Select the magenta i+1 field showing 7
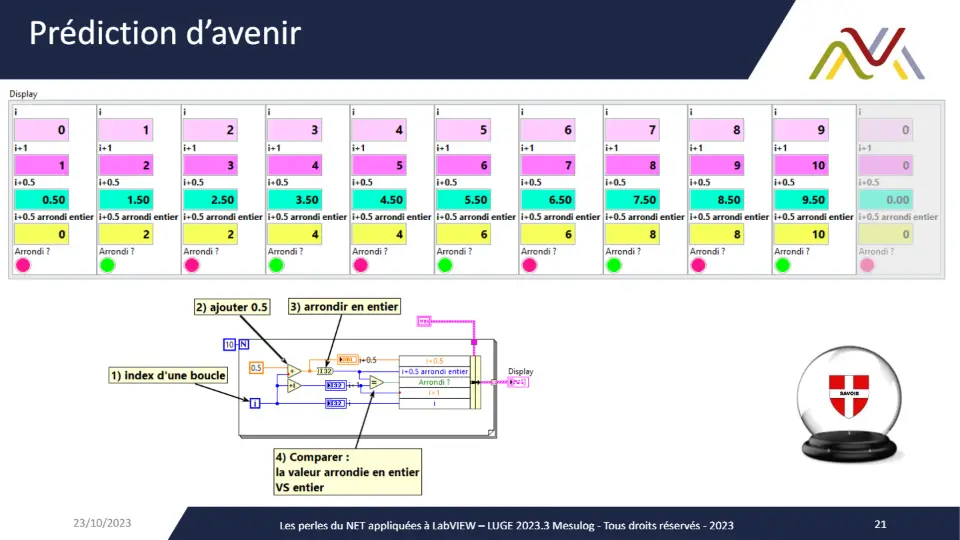 coord(548,165)
